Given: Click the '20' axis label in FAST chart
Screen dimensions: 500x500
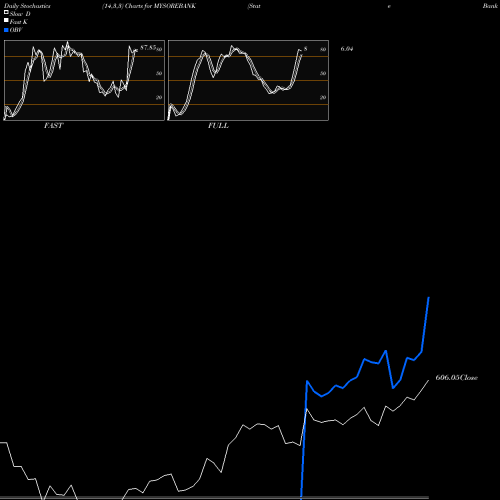Looking at the screenshot, I should [159, 97].
